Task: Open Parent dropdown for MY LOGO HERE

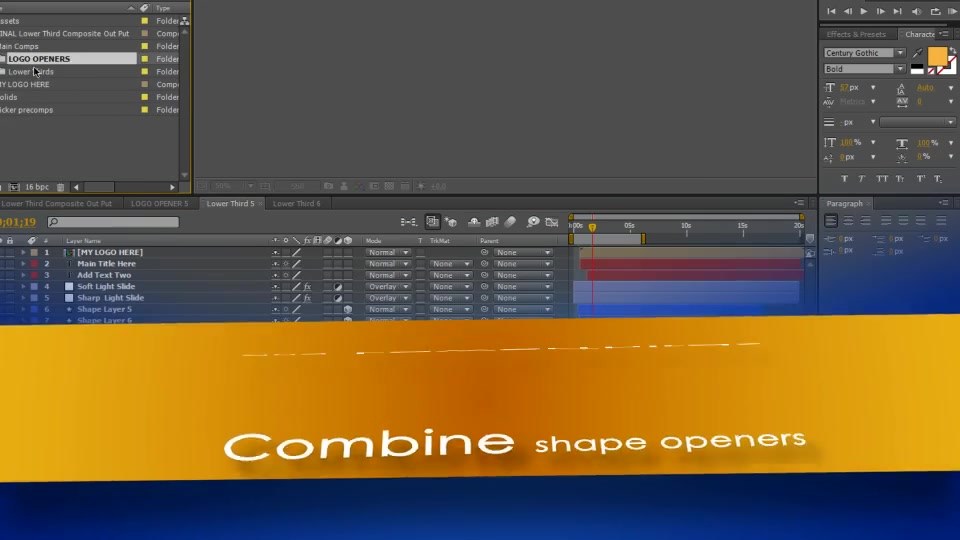Action: (x=523, y=252)
